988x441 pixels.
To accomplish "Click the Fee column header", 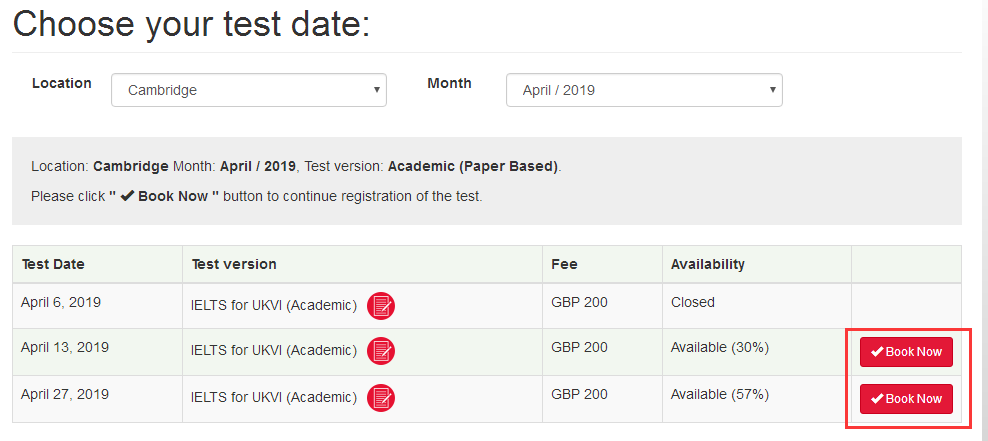I will pos(564,265).
